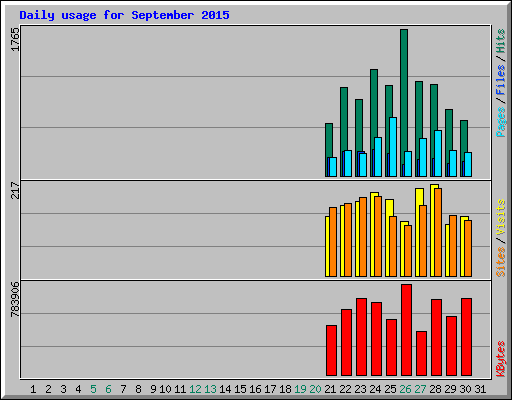Viewport: 512px width, 400px height.
Task: Click day label 29 on the axis
Action: [x=450, y=389]
